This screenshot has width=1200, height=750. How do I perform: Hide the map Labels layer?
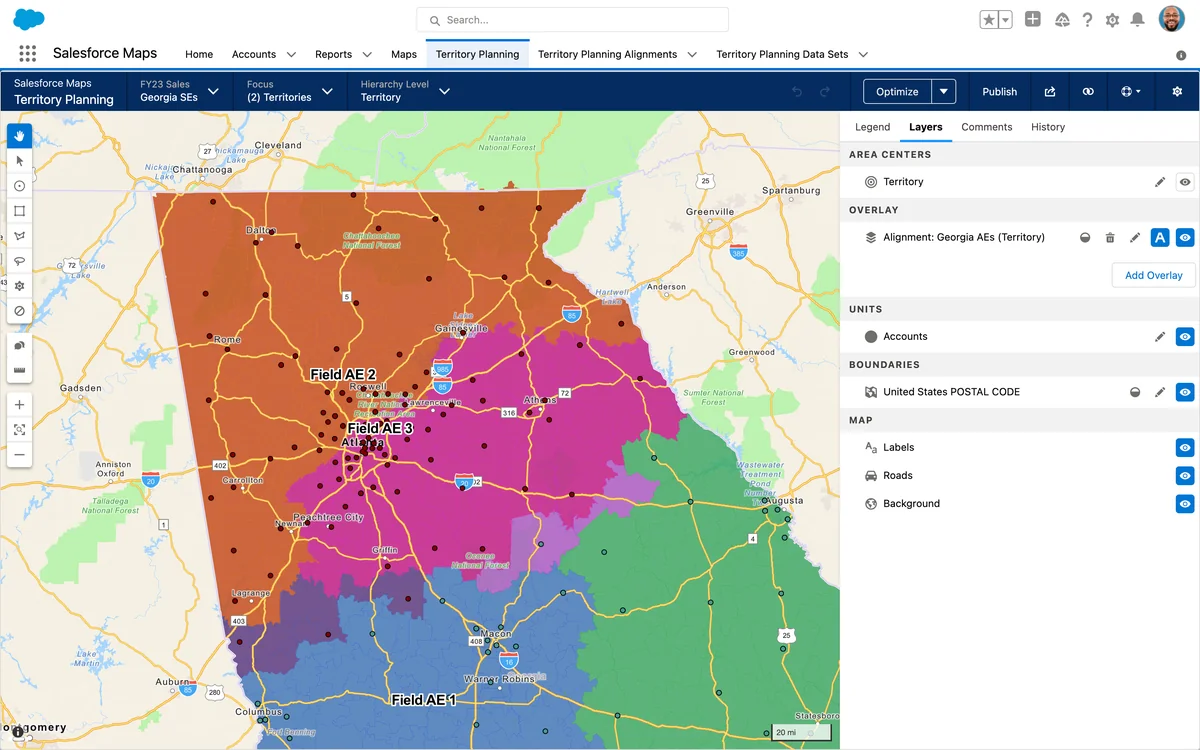point(1185,448)
